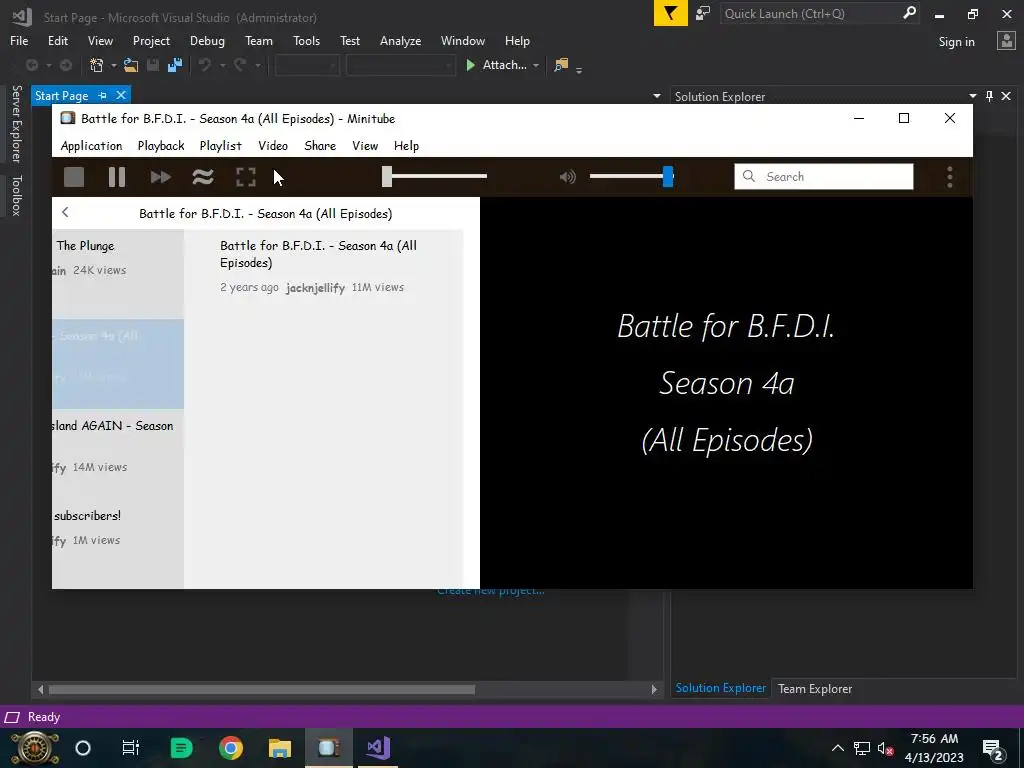Open the document tabs list dropdown arrow

coord(656,96)
